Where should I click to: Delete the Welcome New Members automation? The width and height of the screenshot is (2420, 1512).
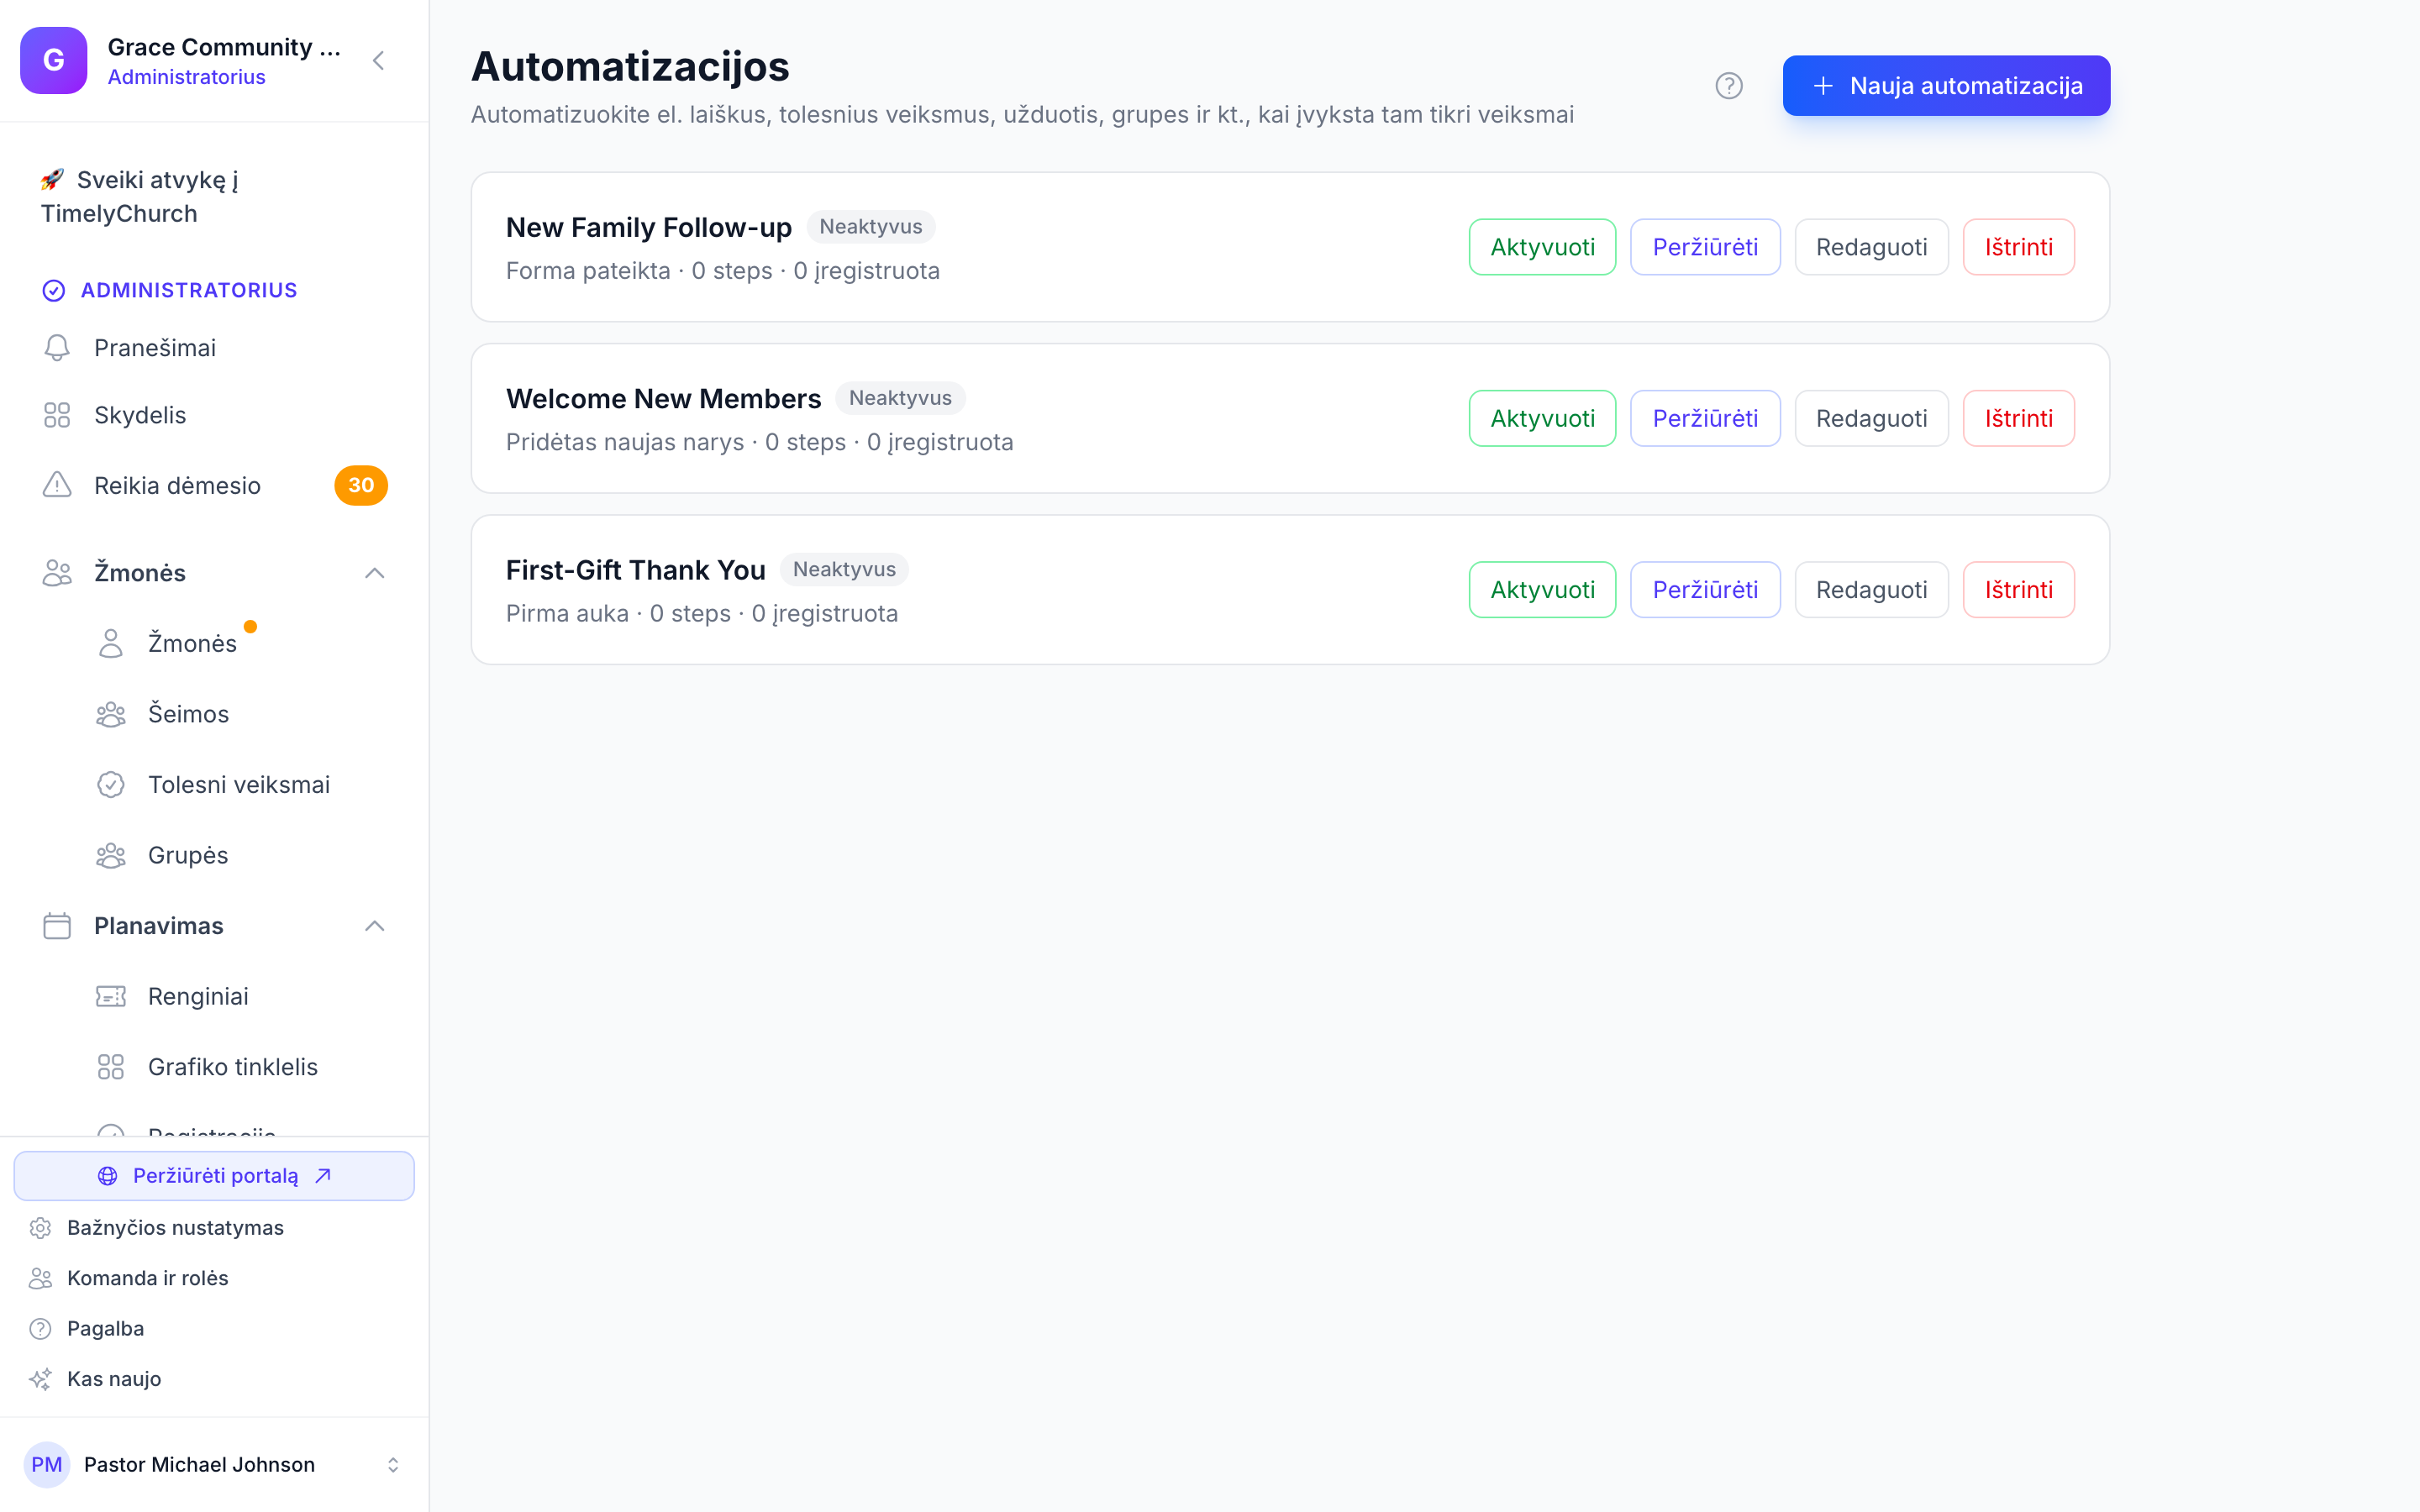point(2018,418)
